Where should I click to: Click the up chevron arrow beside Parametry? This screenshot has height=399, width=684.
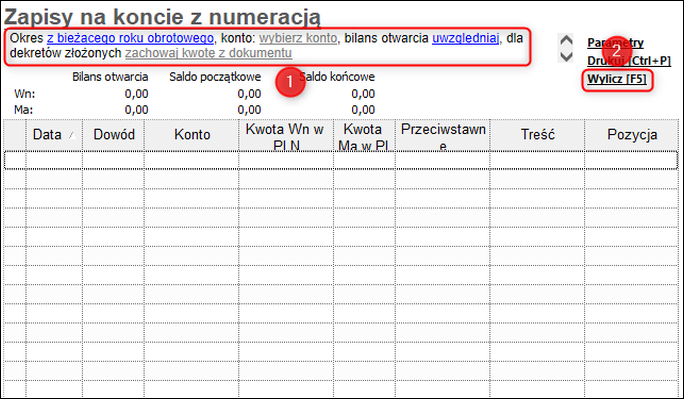[x=566, y=41]
